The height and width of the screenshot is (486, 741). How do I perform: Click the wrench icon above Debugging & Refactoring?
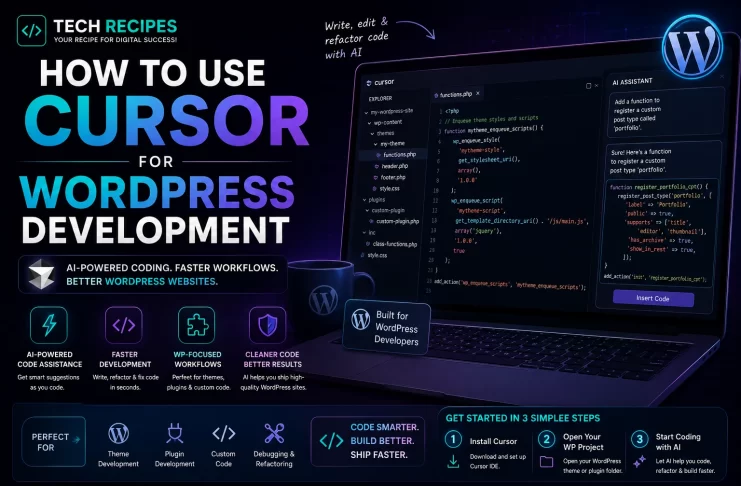274,433
